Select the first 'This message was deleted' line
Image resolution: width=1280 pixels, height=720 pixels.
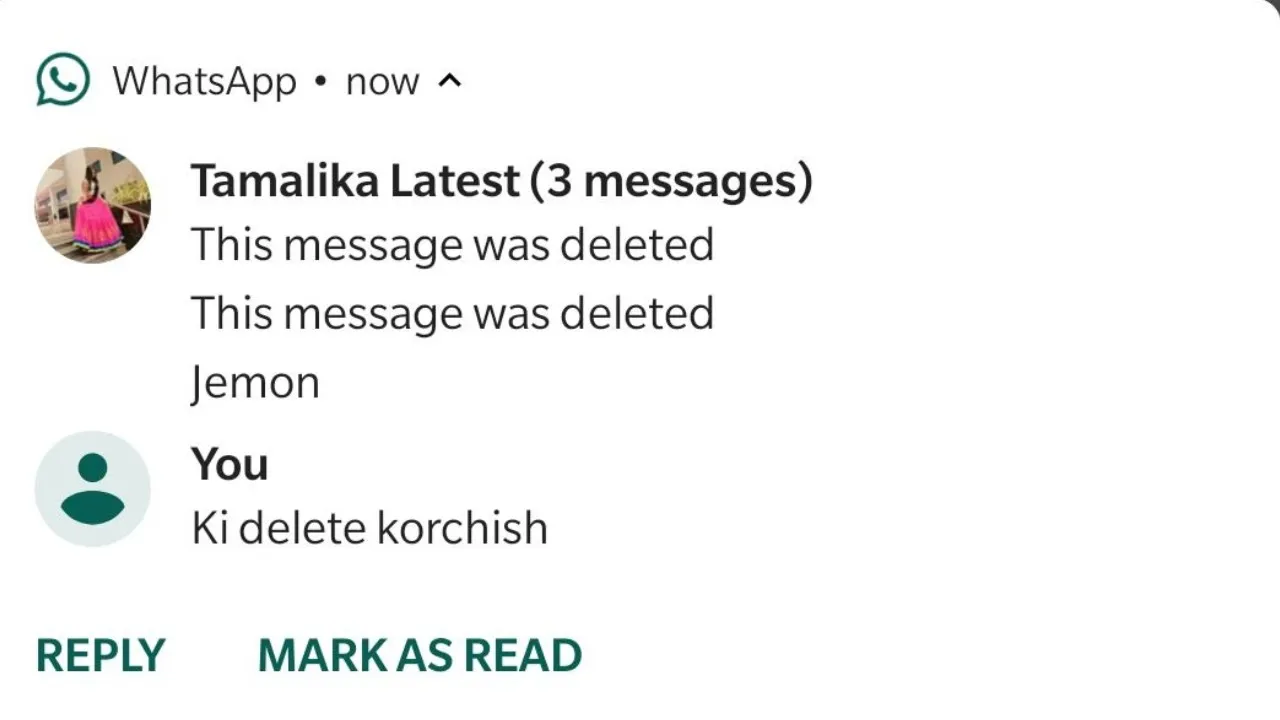coord(452,245)
